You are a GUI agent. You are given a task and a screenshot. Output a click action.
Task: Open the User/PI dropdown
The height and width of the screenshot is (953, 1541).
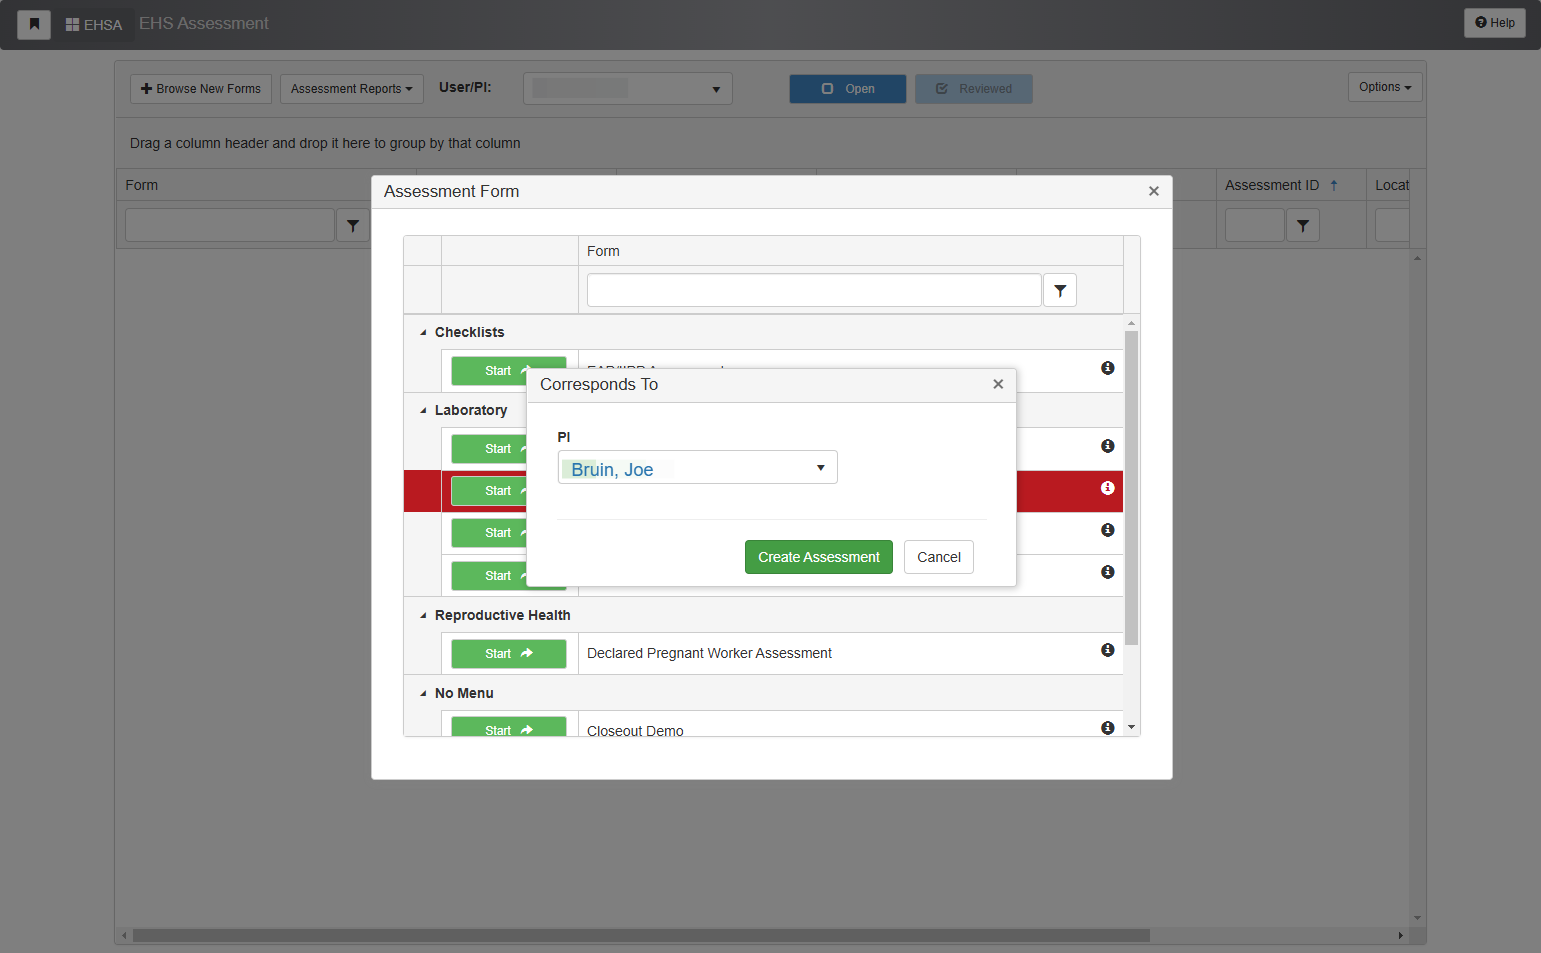(628, 89)
